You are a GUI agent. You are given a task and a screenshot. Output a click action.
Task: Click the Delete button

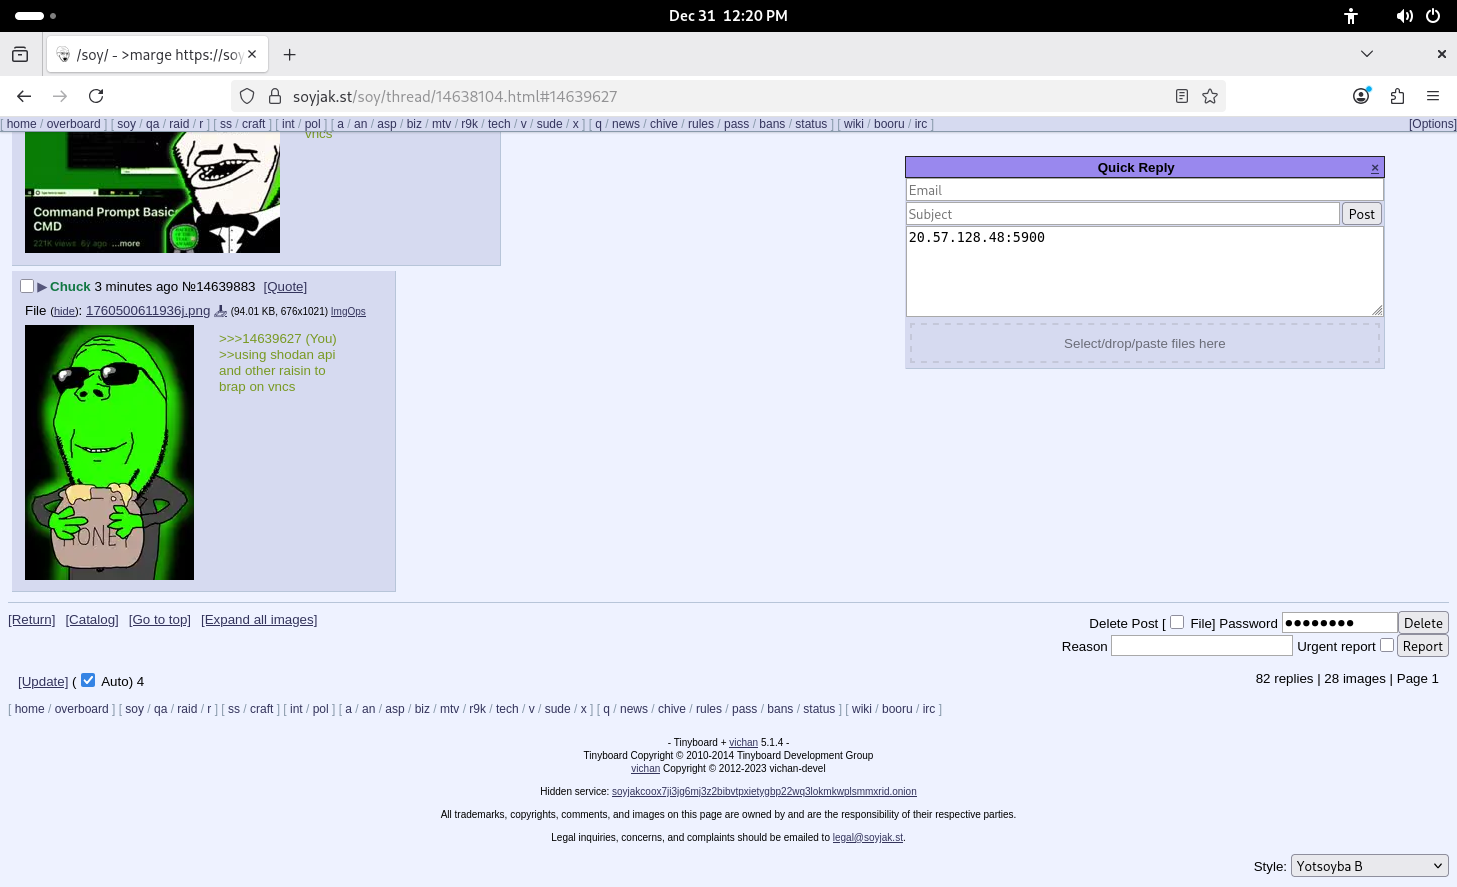click(x=1423, y=623)
